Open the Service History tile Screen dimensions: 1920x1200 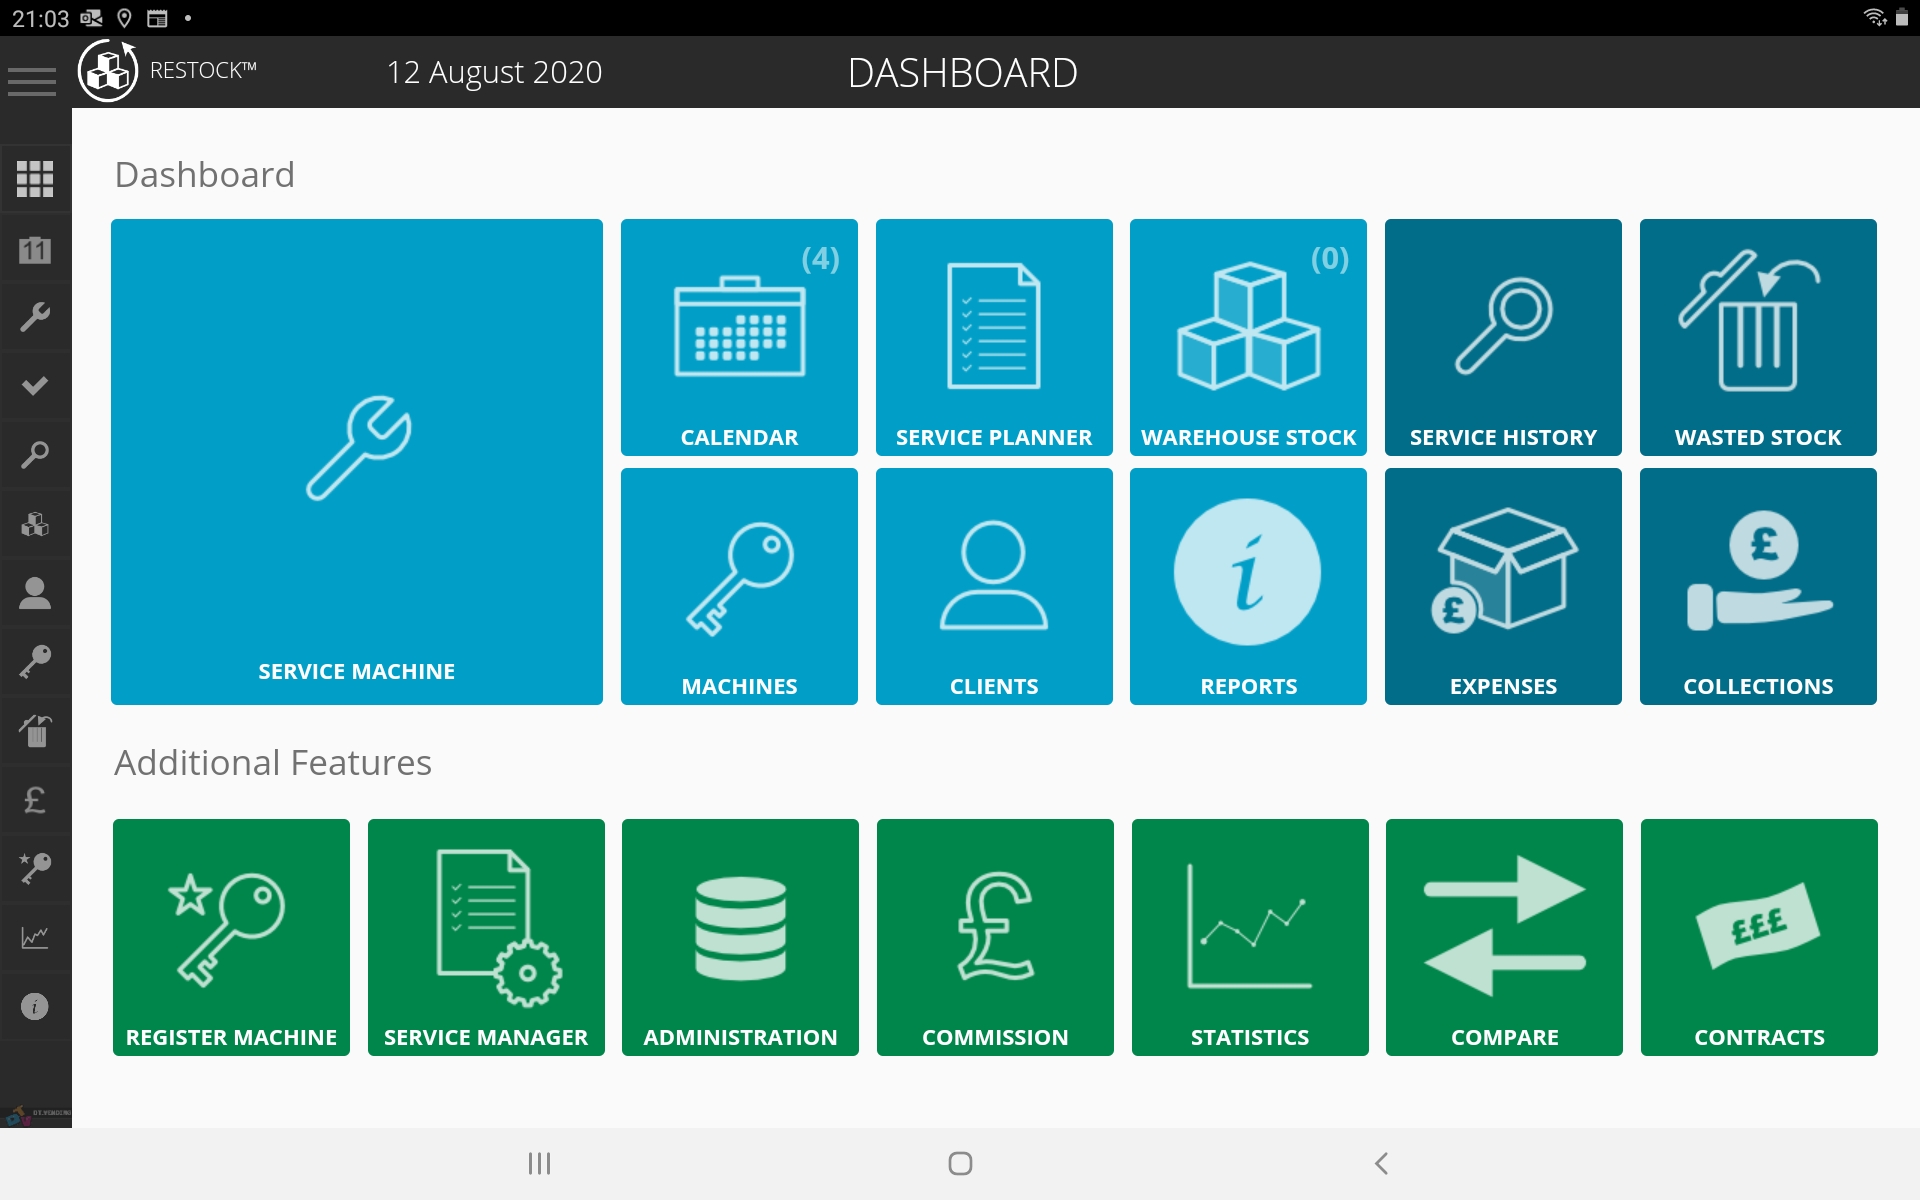[1502, 337]
